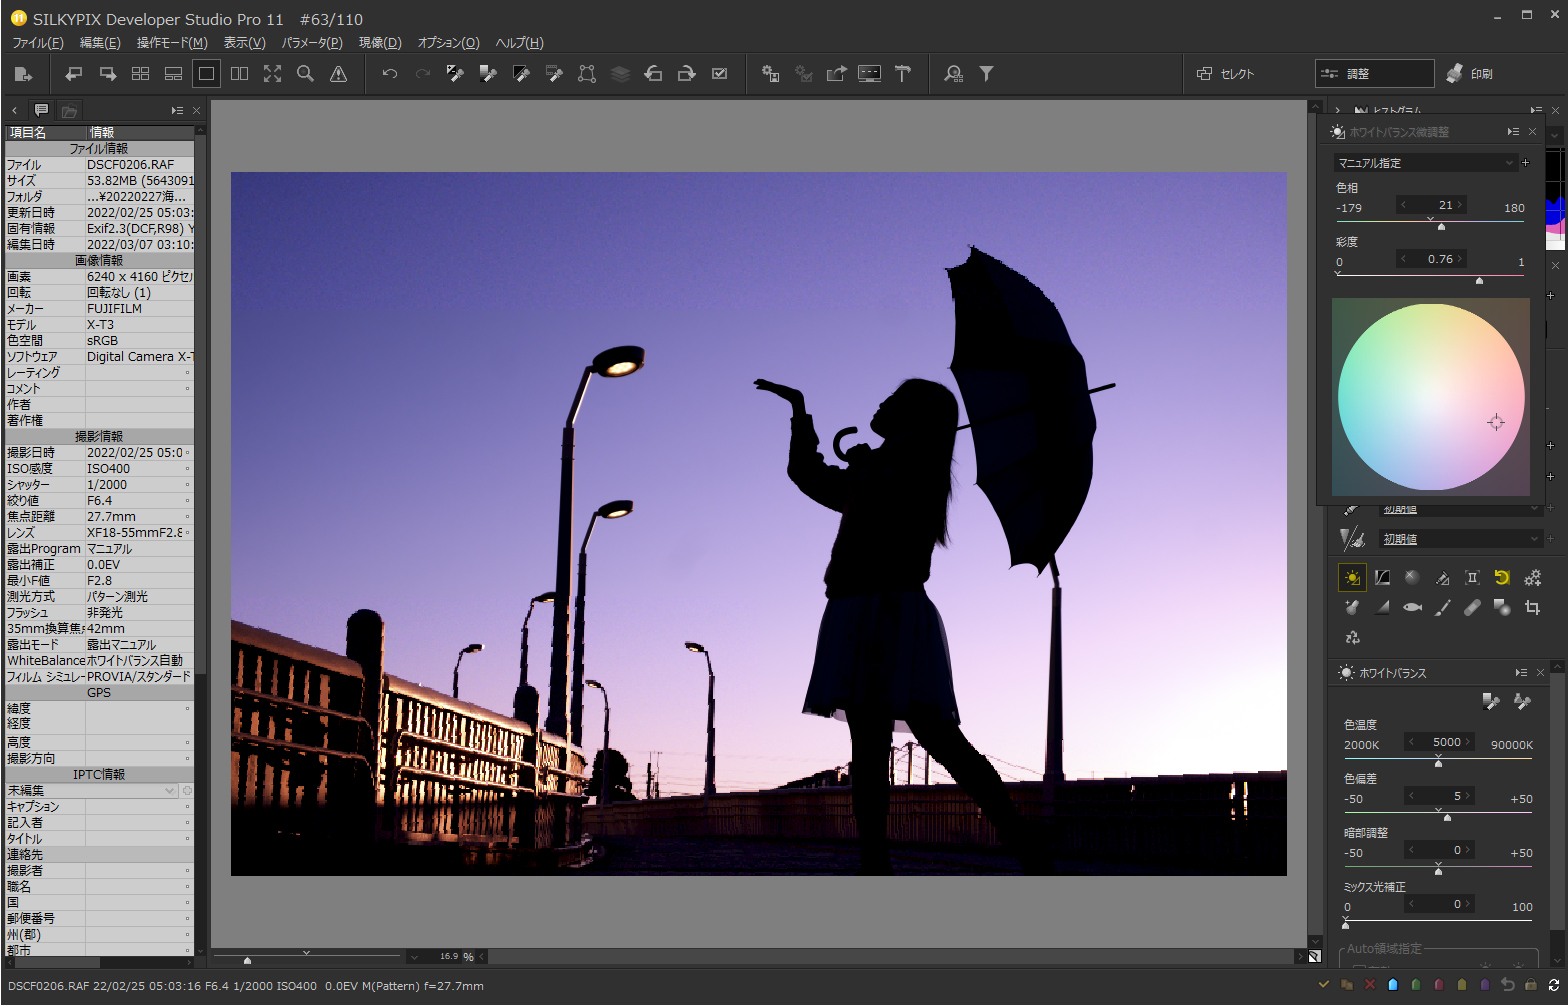Toggle the green mark in status bar
Image resolution: width=1568 pixels, height=1005 pixels.
(1415, 985)
